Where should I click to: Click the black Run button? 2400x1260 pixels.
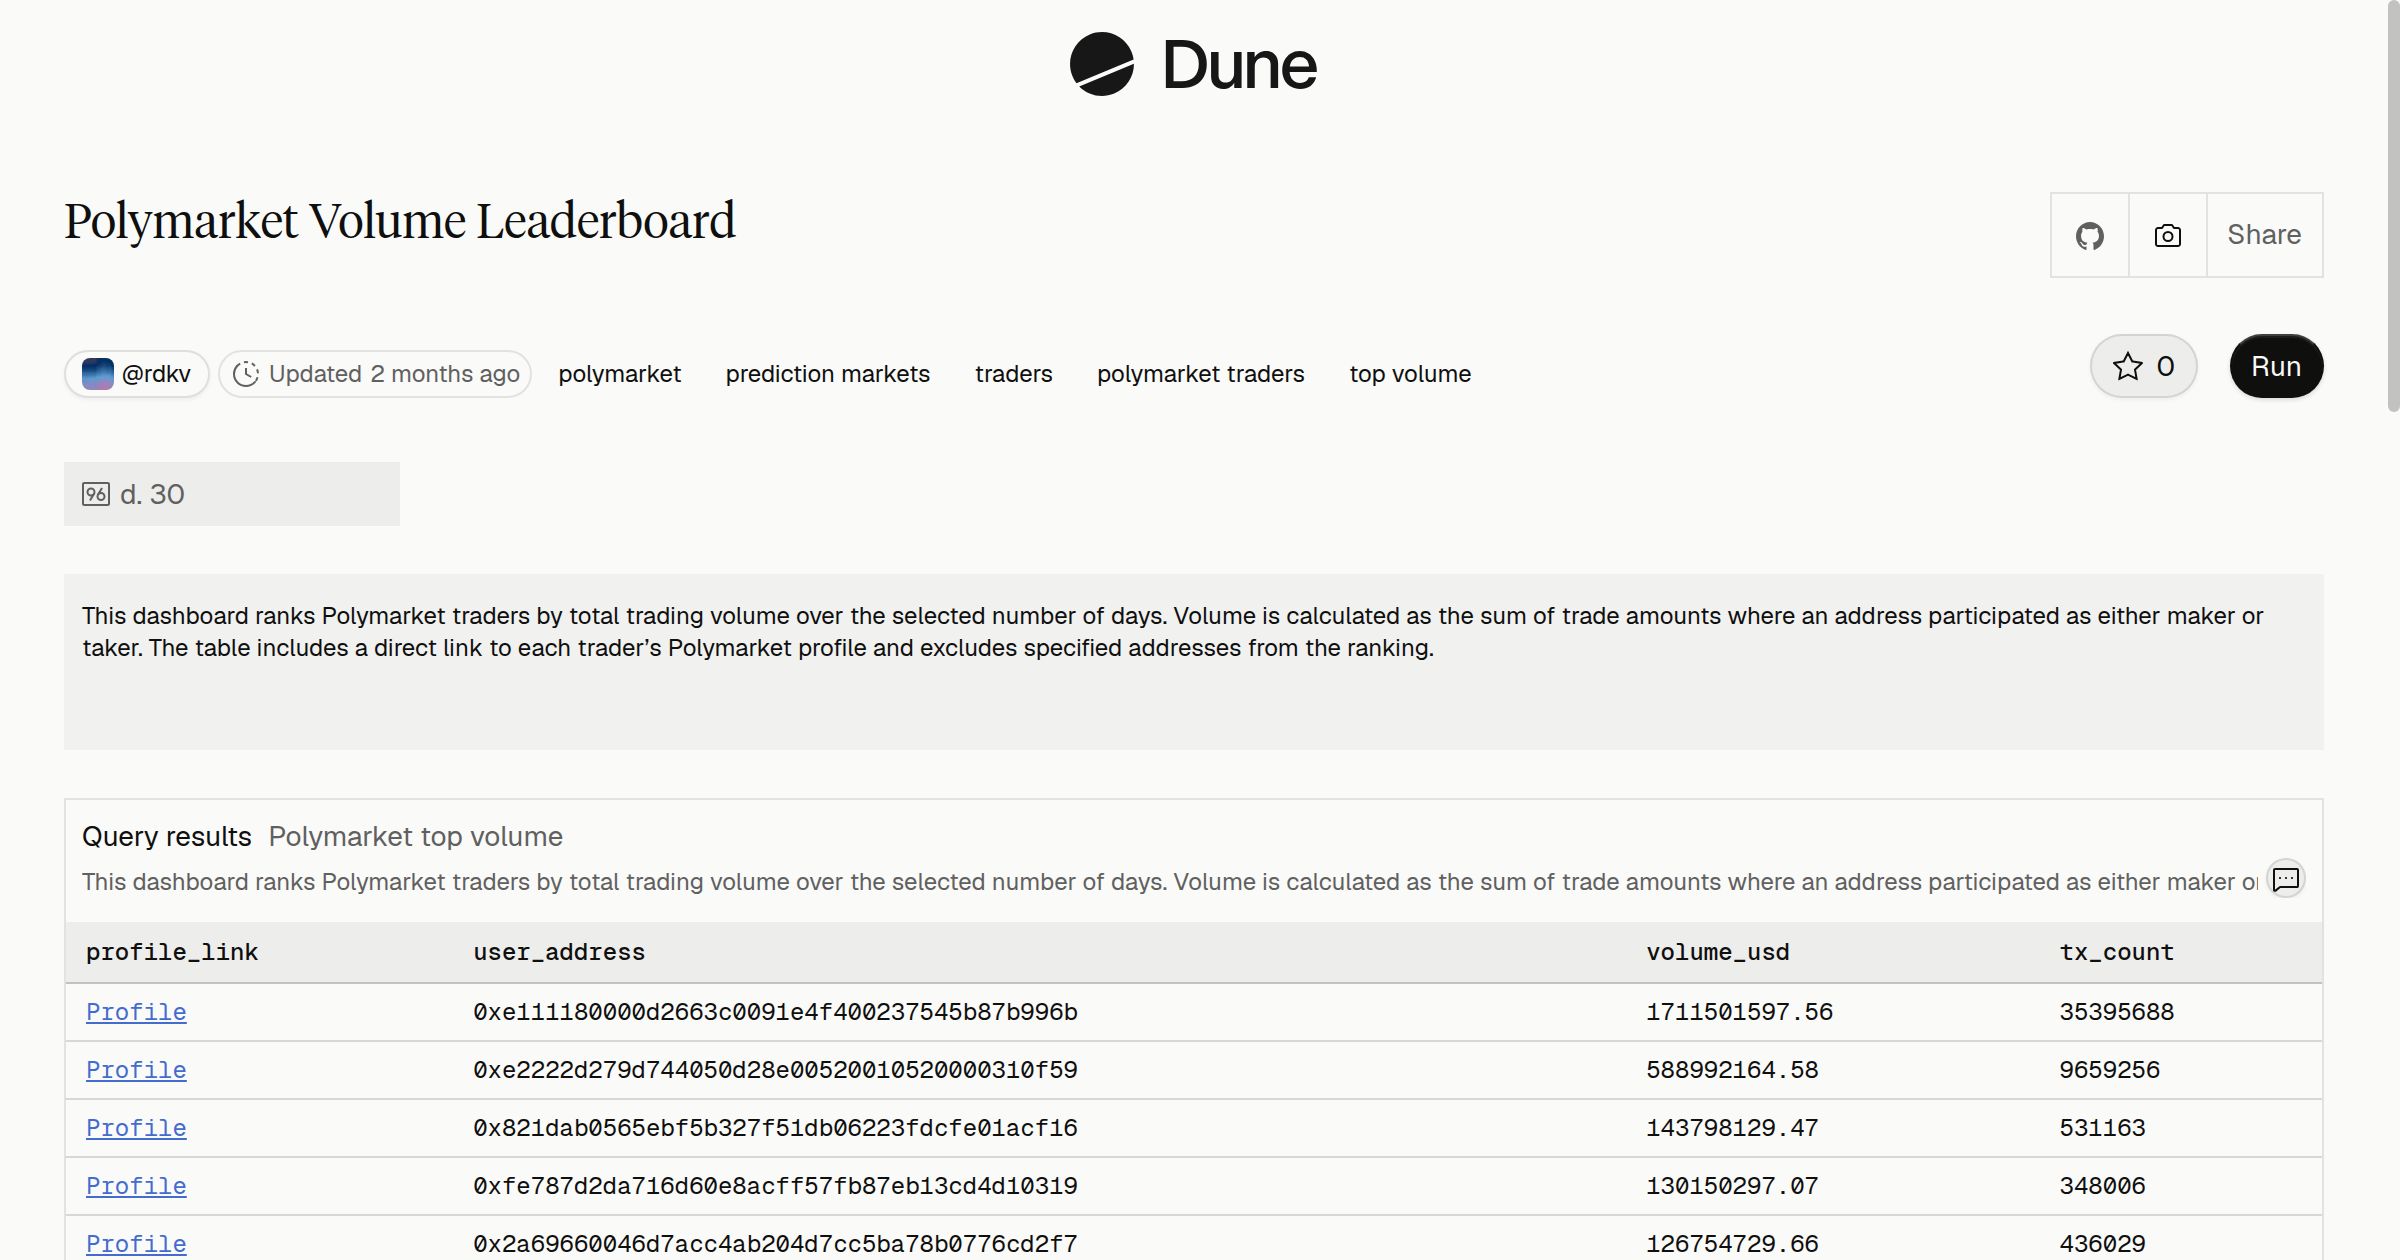pos(2276,366)
